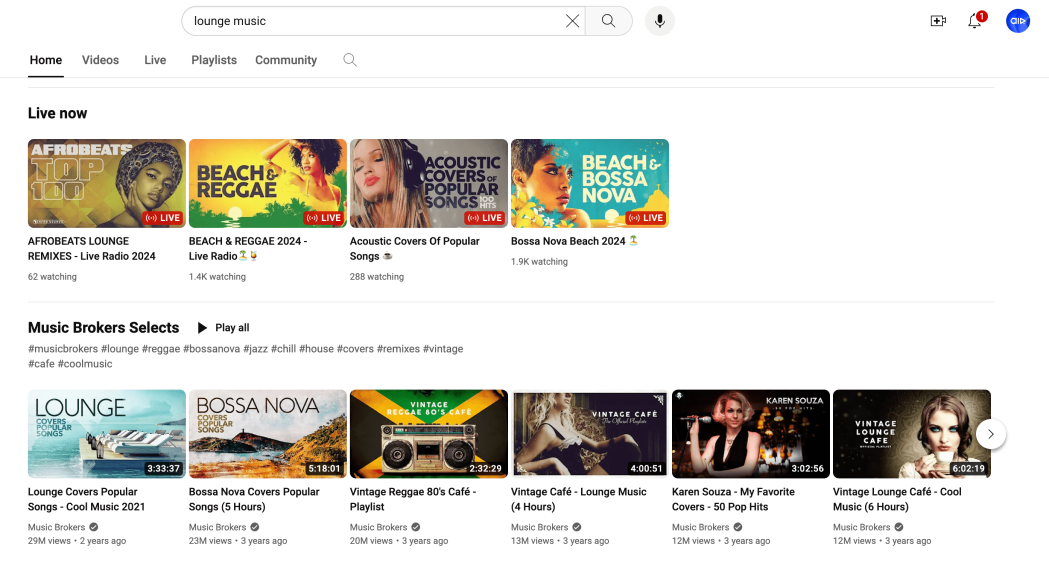Click Music Brokers channel under Vintage Reggae video
The height and width of the screenshot is (561, 1049).
pos(379,527)
